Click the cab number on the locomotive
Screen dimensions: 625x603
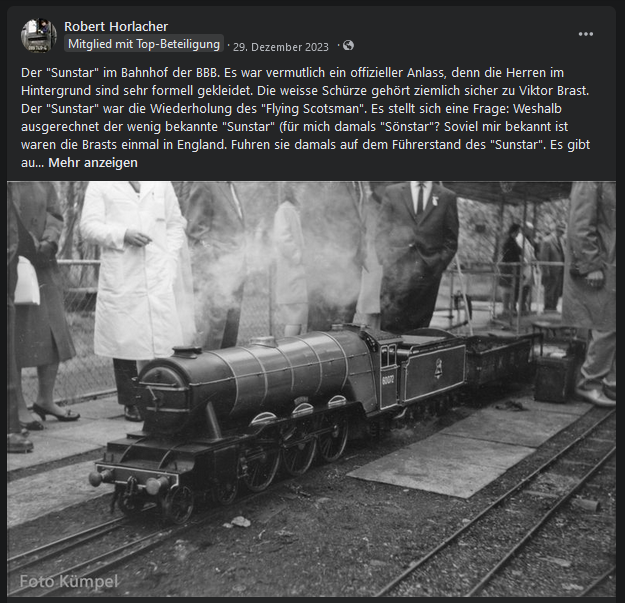(x=388, y=380)
